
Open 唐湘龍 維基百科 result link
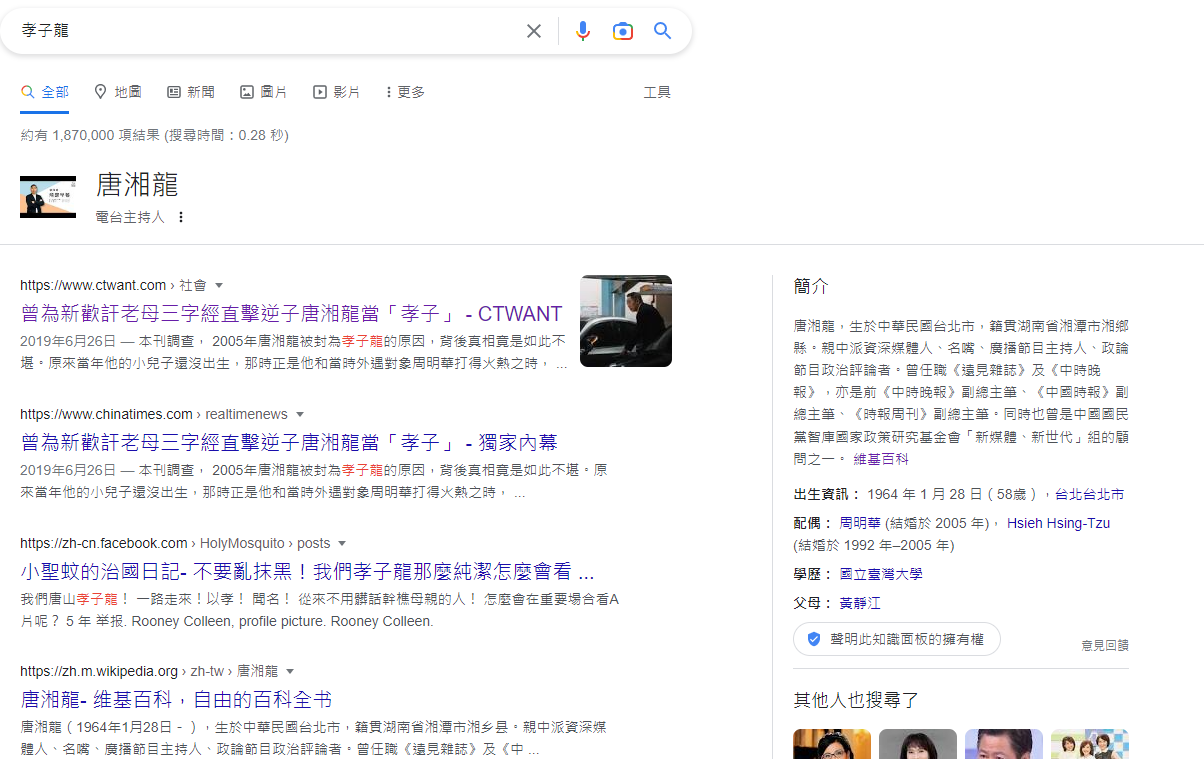(176, 700)
